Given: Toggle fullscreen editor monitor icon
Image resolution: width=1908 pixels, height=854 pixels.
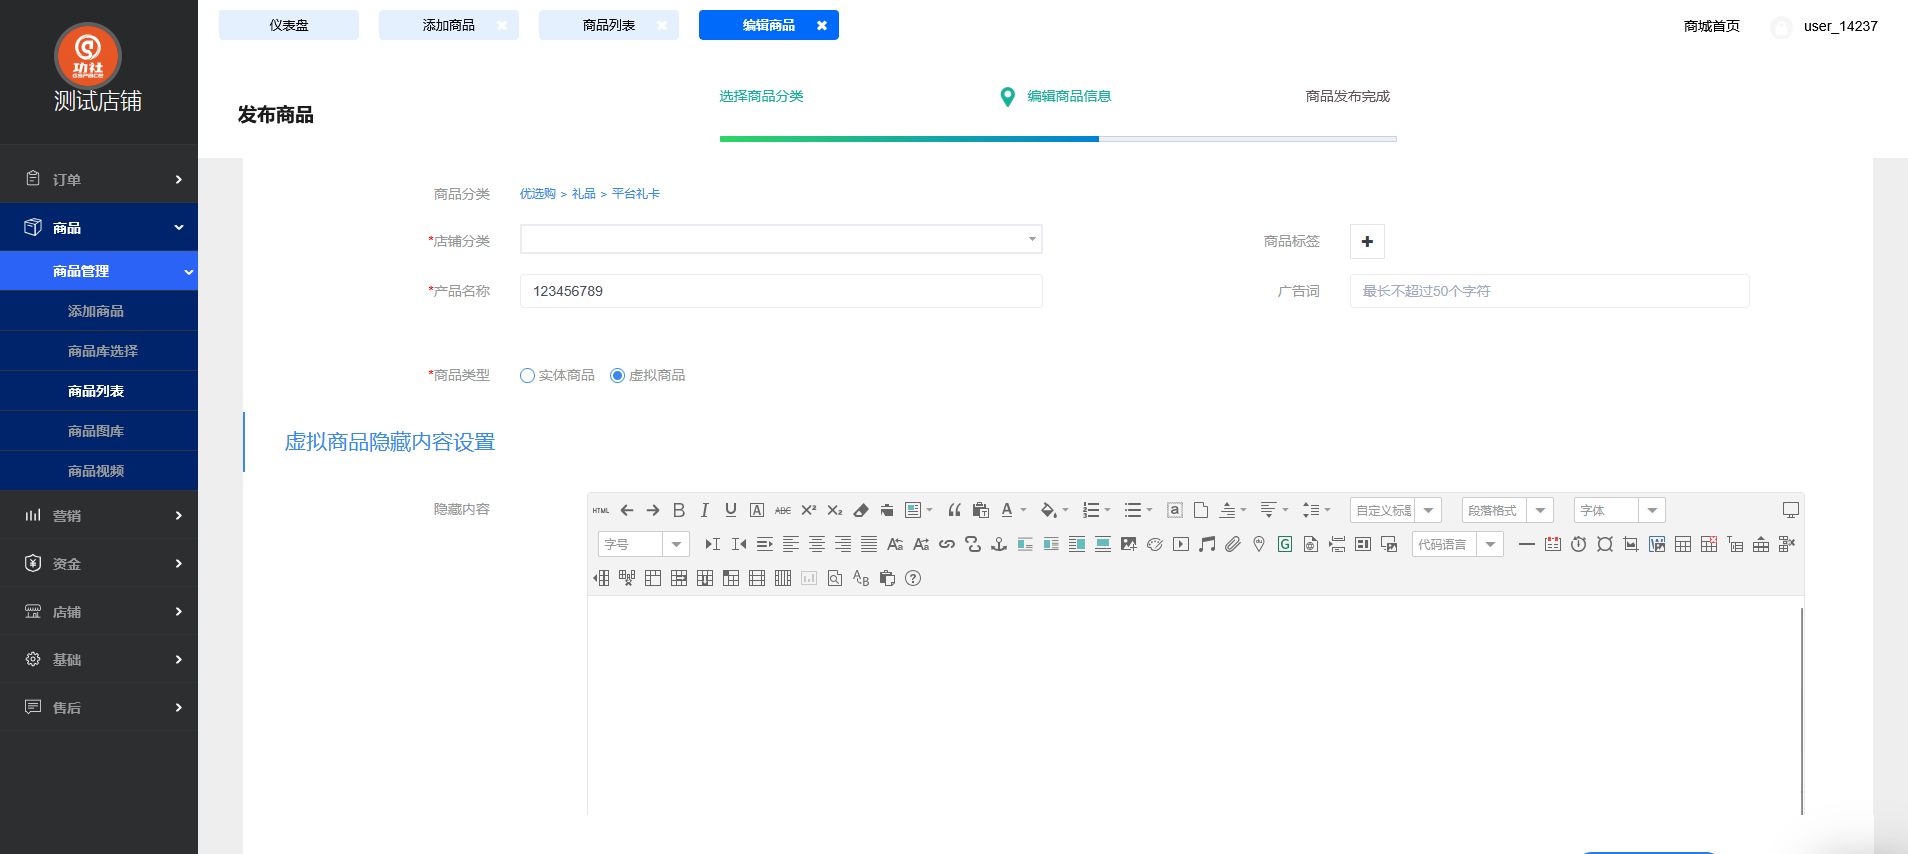Looking at the screenshot, I should pos(1791,510).
